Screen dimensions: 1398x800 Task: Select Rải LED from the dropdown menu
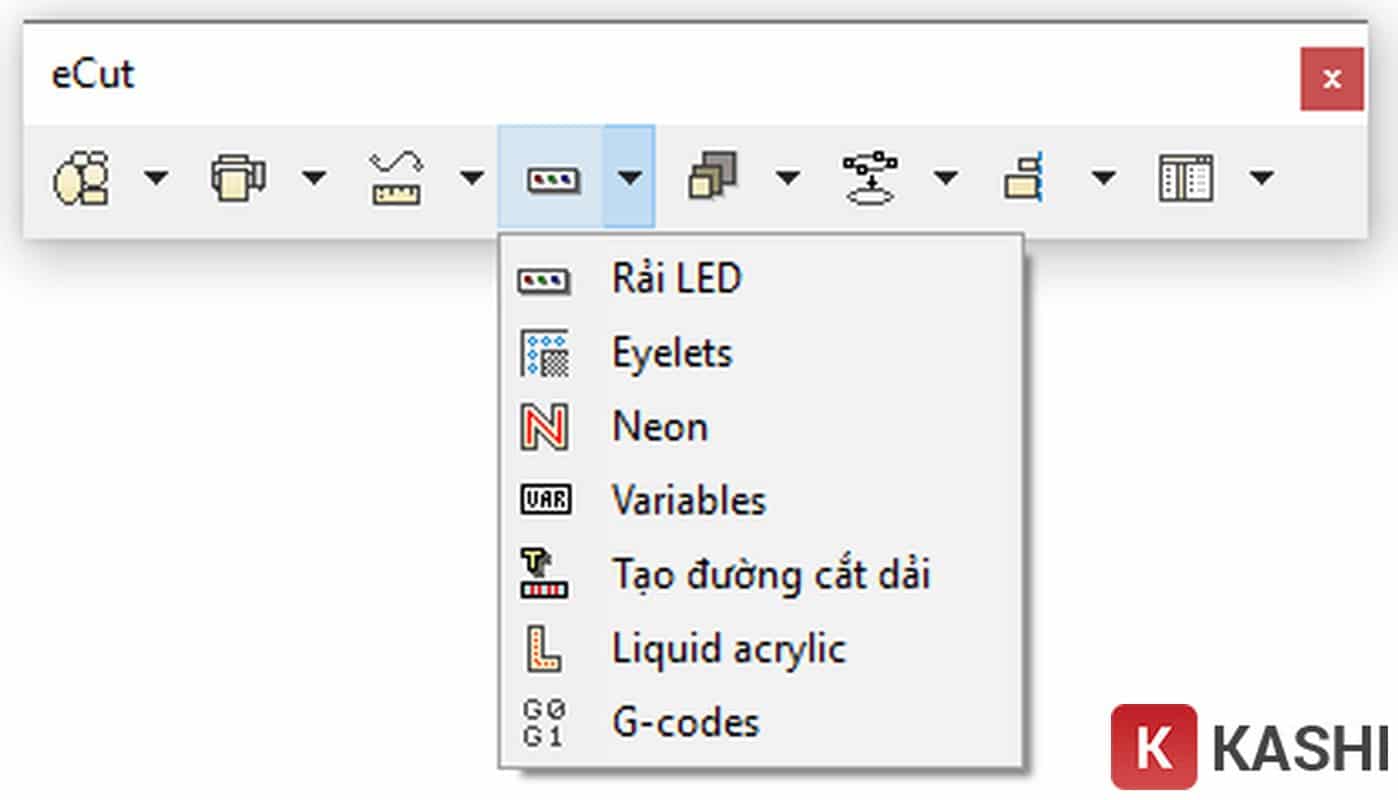(676, 279)
